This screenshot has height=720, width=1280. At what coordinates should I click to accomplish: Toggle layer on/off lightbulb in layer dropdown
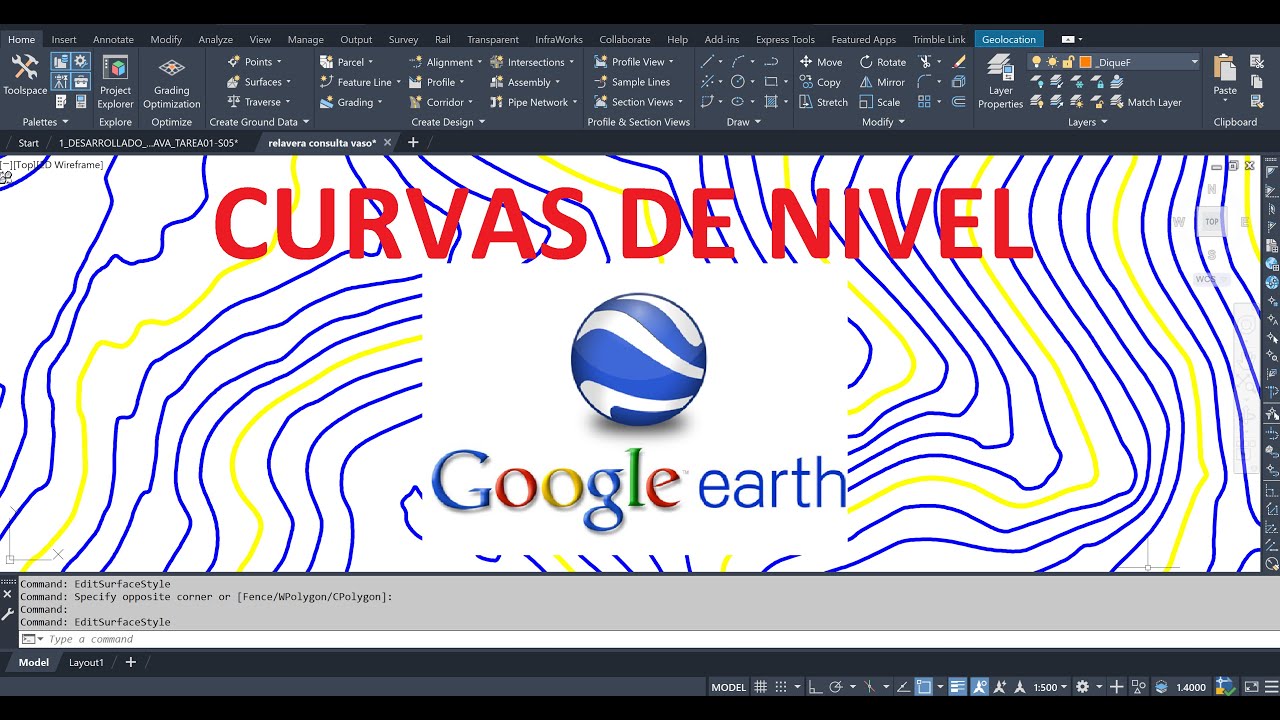(1037, 62)
